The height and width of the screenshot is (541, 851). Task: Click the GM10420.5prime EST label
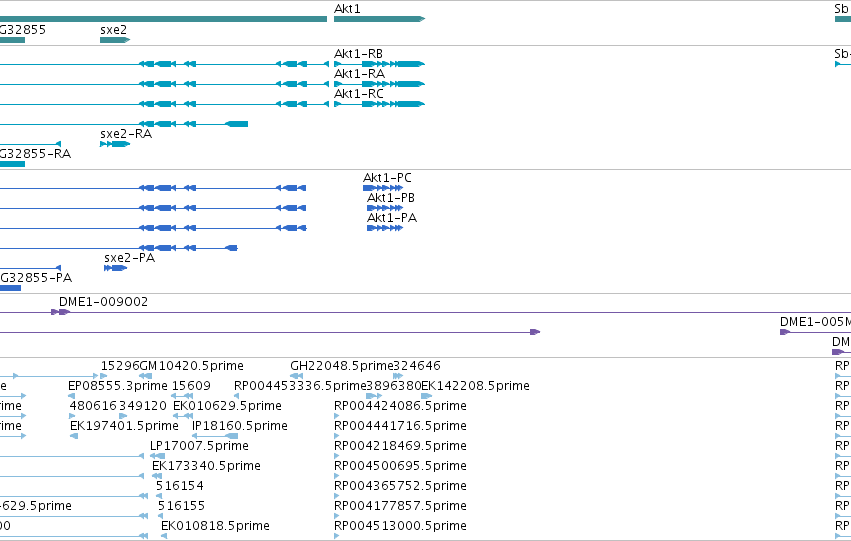(x=192, y=366)
